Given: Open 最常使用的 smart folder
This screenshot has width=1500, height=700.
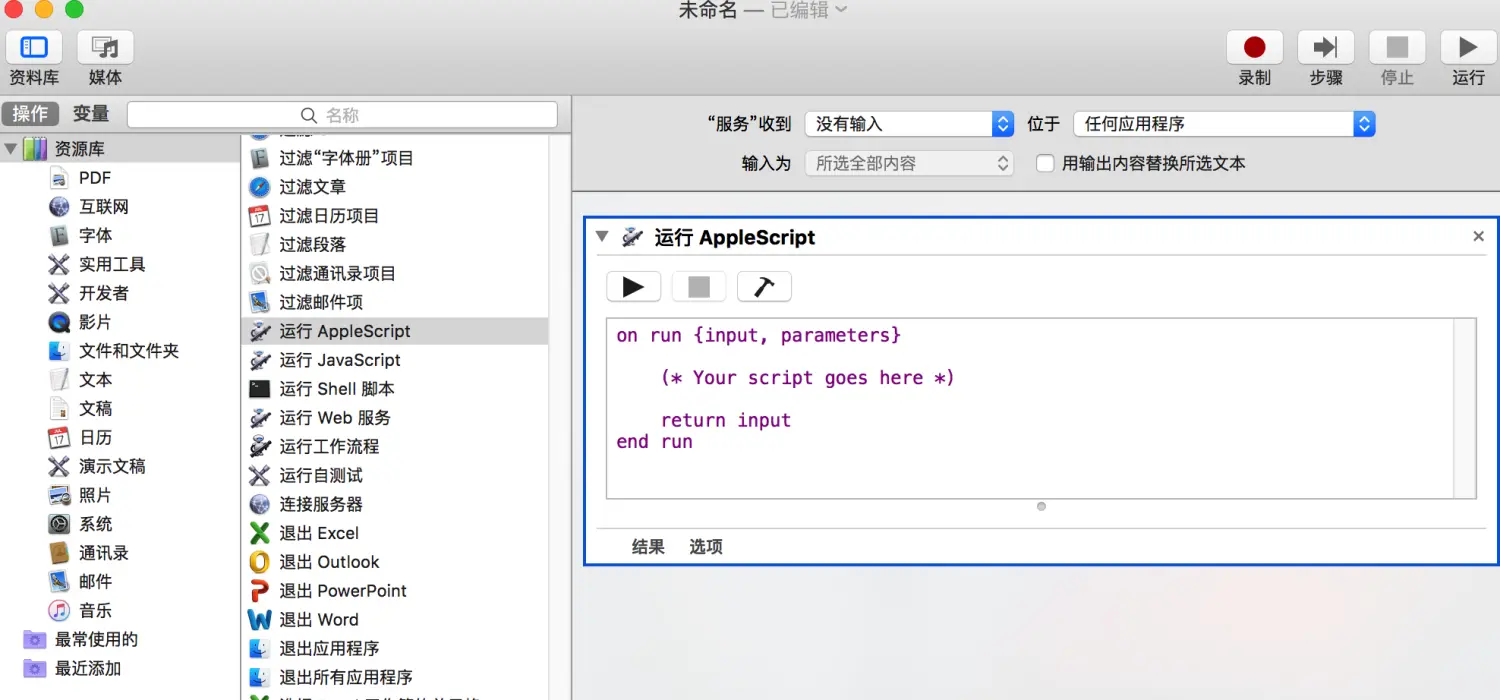Looking at the screenshot, I should [80, 640].
